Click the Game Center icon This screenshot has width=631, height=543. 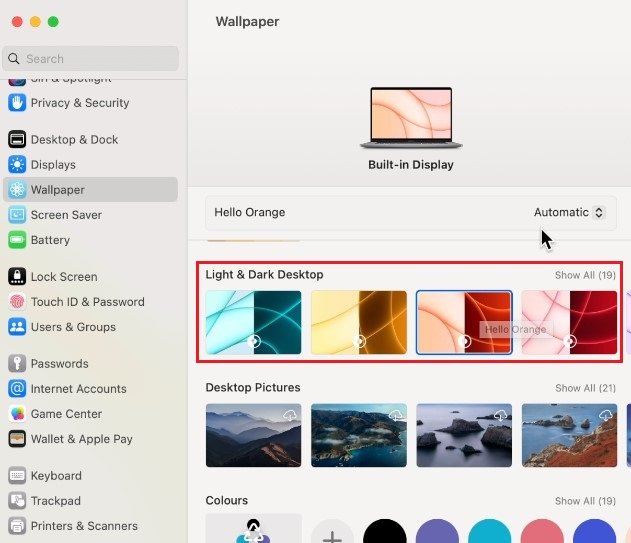point(17,413)
